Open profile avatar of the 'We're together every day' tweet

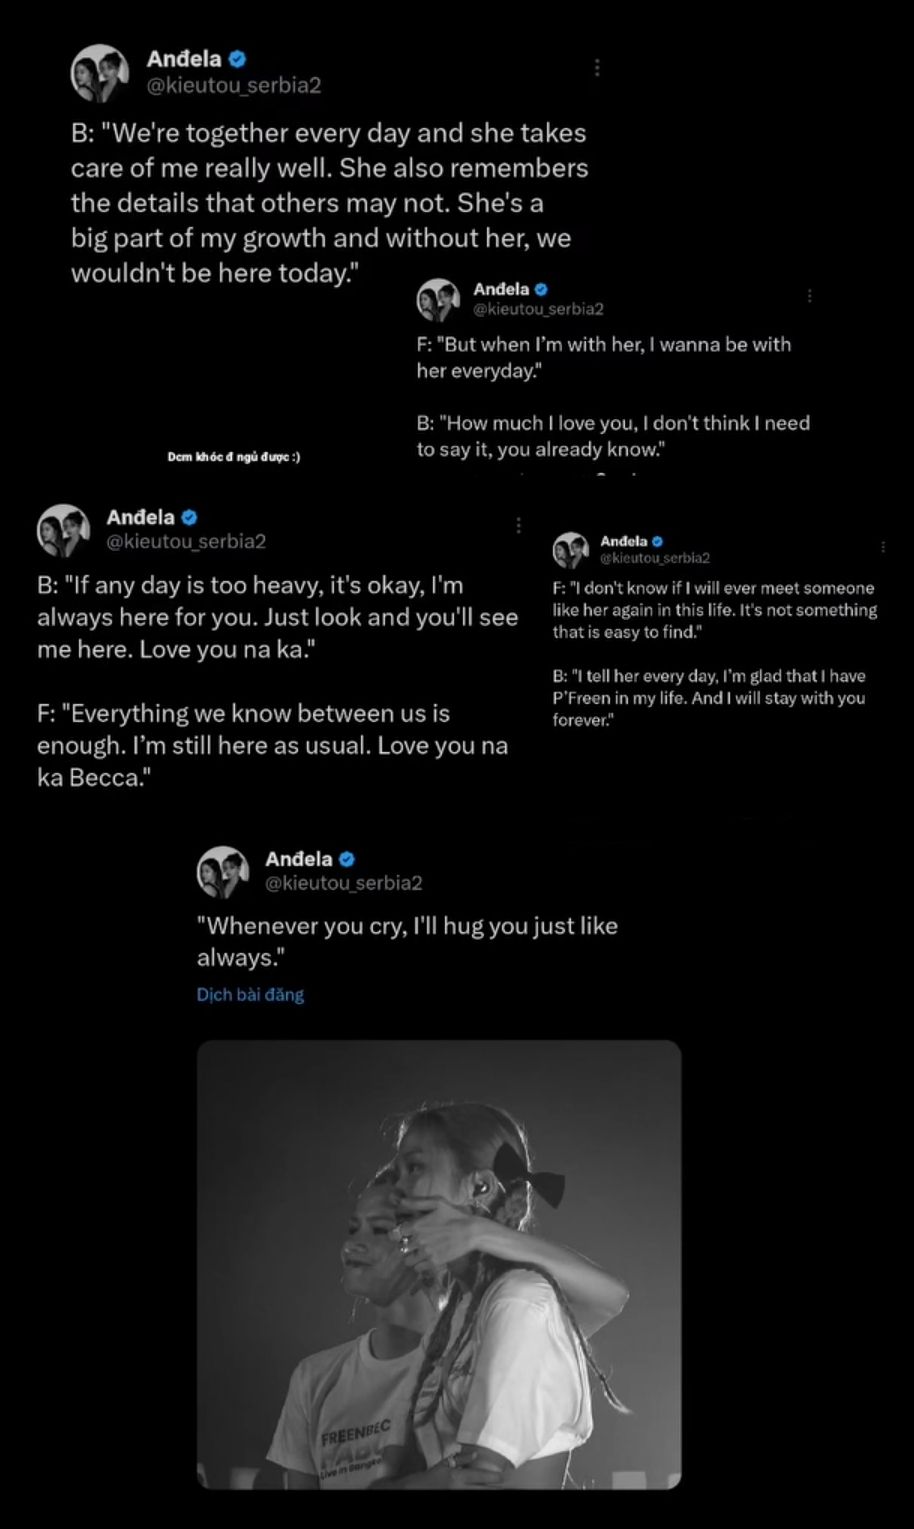[100, 73]
